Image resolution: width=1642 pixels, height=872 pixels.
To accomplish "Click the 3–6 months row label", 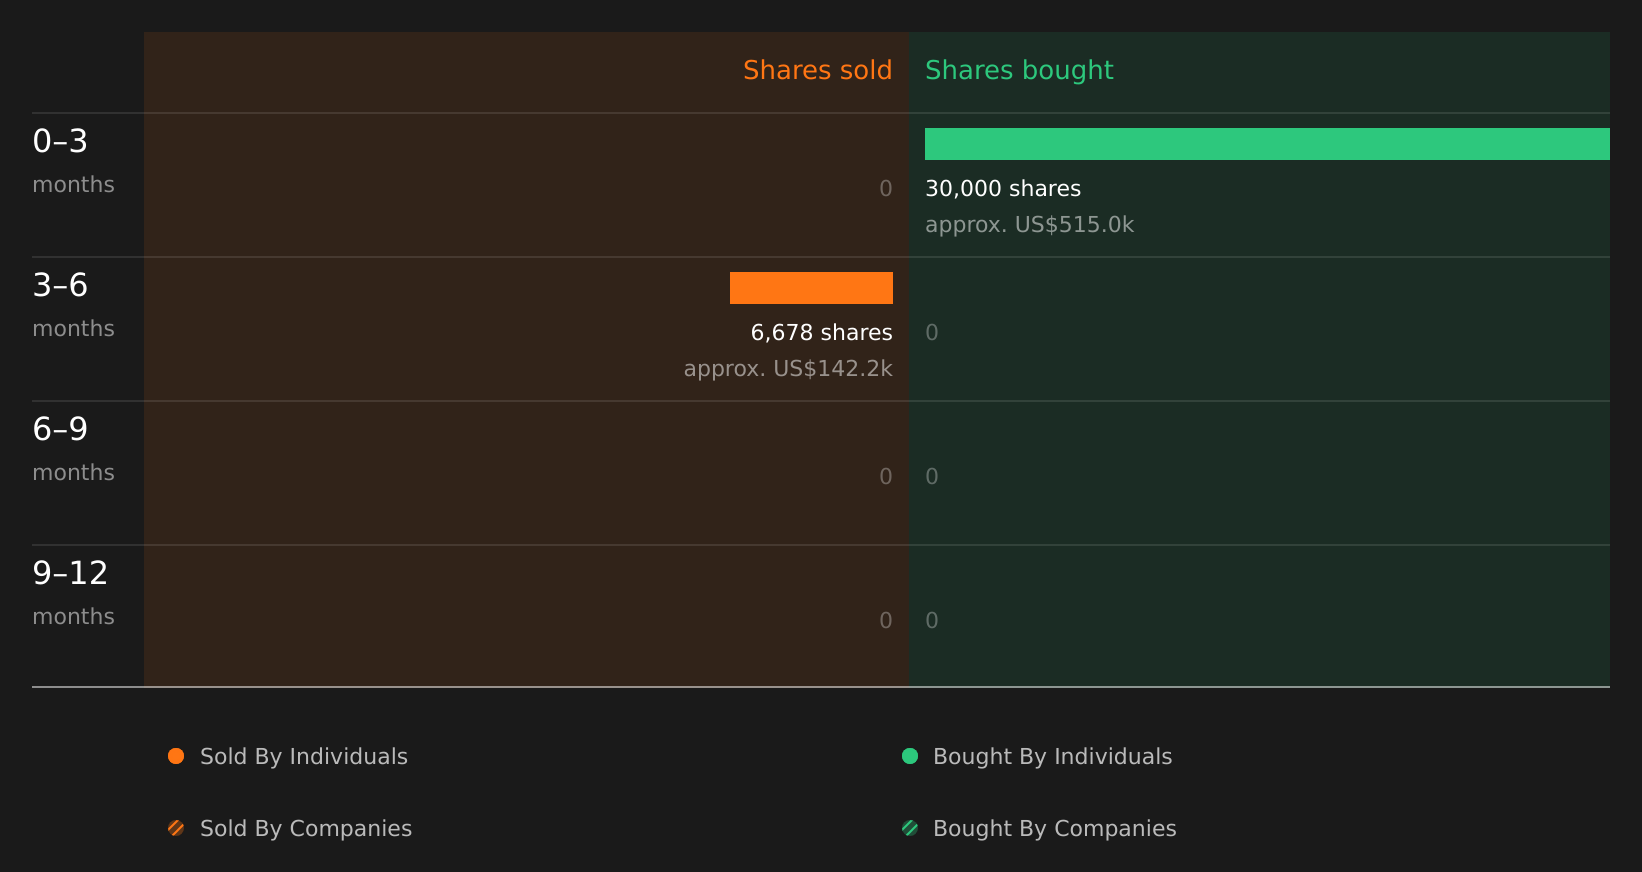I will point(73,305).
